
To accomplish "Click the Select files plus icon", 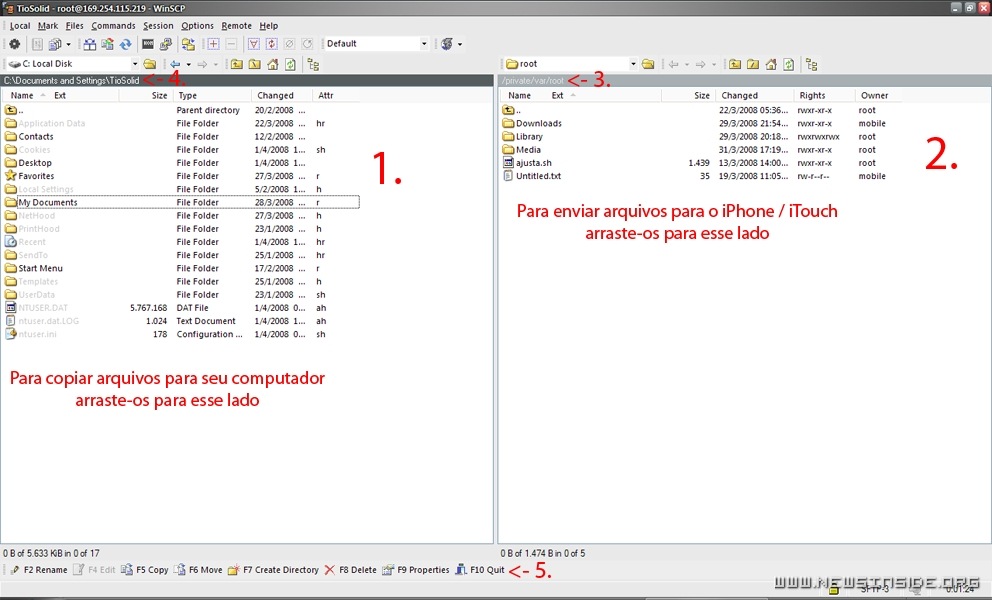I will pyautogui.click(x=213, y=44).
